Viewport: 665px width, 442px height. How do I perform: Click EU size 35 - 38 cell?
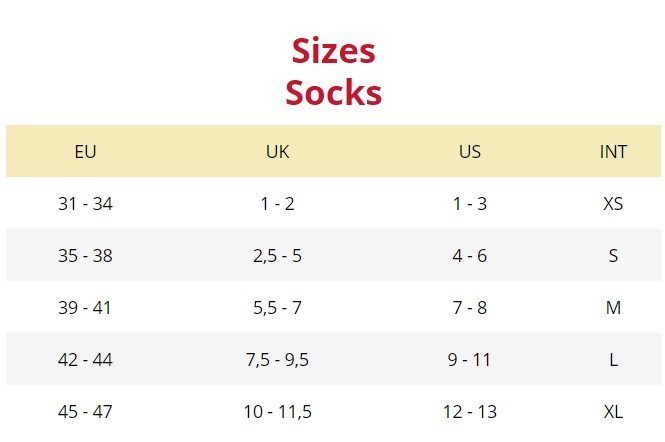pos(85,256)
